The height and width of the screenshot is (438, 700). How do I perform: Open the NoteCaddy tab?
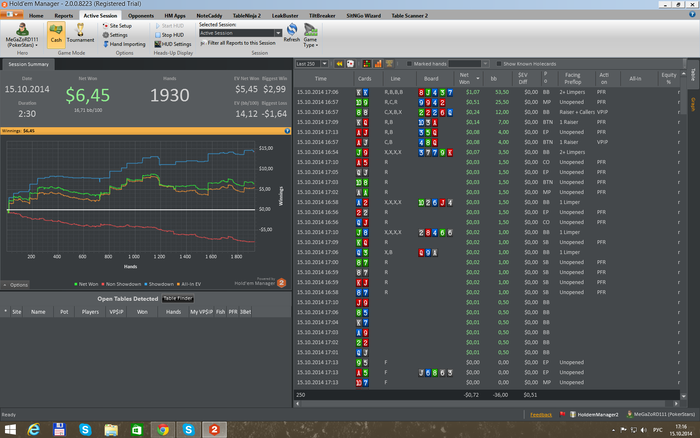(x=209, y=16)
